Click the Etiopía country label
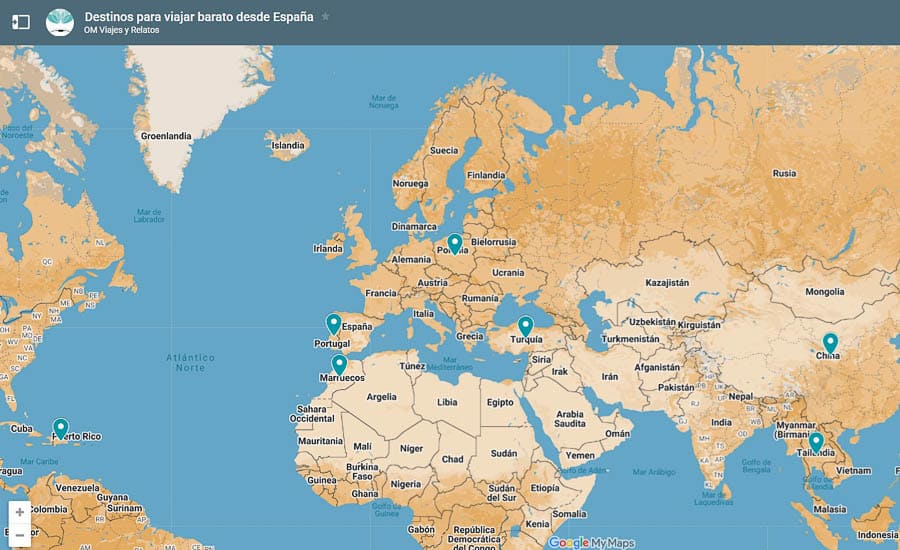This screenshot has height=550, width=900. (x=545, y=487)
